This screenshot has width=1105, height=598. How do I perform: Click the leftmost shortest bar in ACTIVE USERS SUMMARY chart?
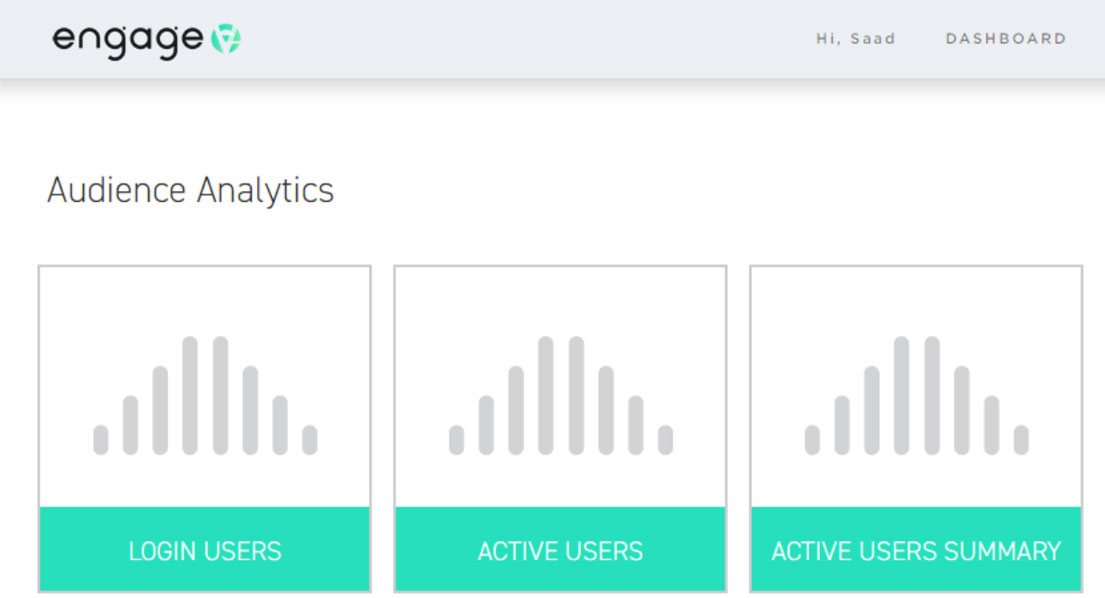point(813,440)
